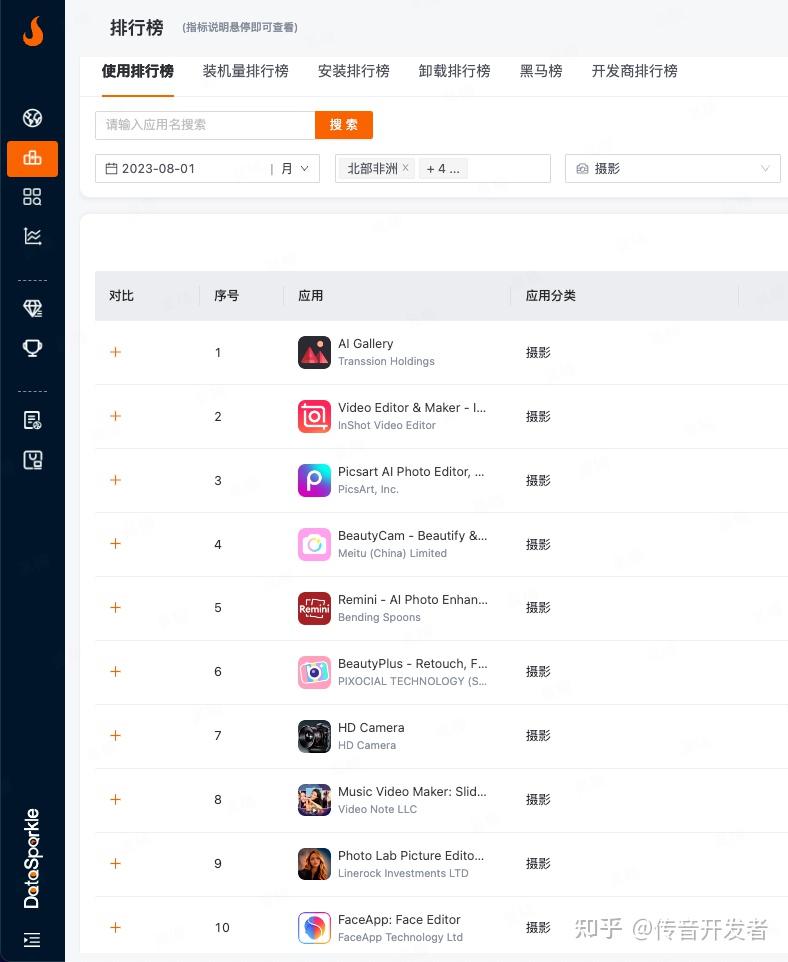Remove the 北部非洲 region tag
788x962 pixels.
pyautogui.click(x=405, y=167)
